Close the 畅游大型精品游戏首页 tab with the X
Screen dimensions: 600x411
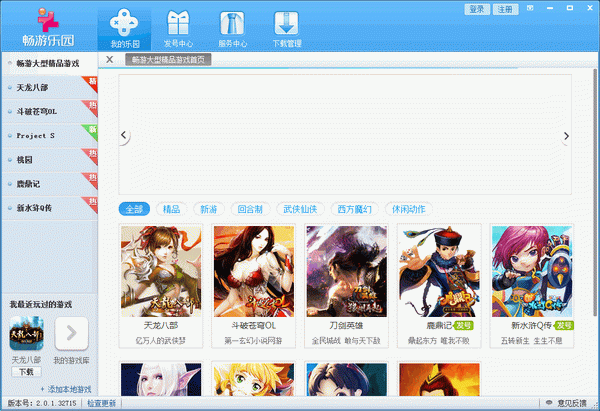coord(110,59)
